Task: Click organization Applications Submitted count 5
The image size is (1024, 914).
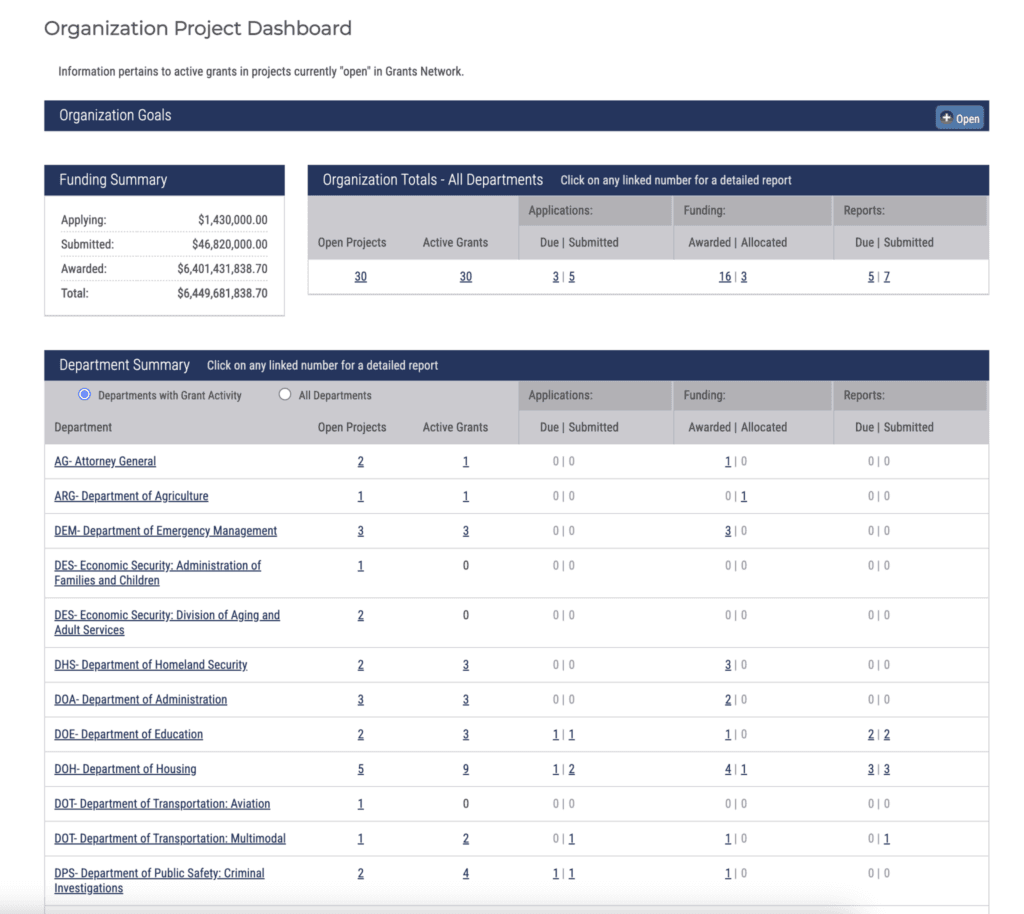Action: 572,277
